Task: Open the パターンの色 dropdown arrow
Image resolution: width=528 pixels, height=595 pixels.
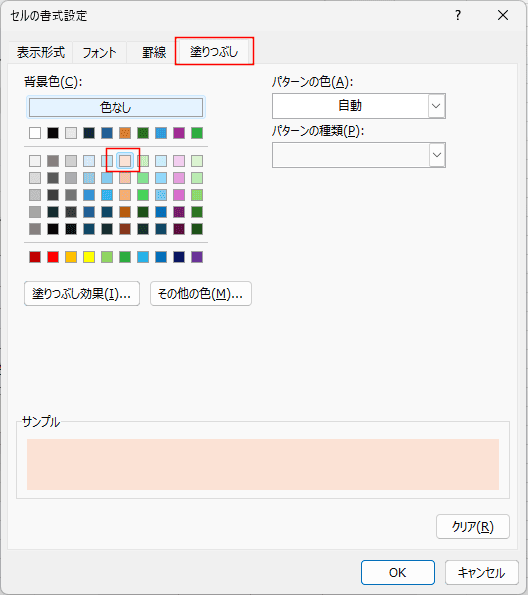Action: pos(437,106)
